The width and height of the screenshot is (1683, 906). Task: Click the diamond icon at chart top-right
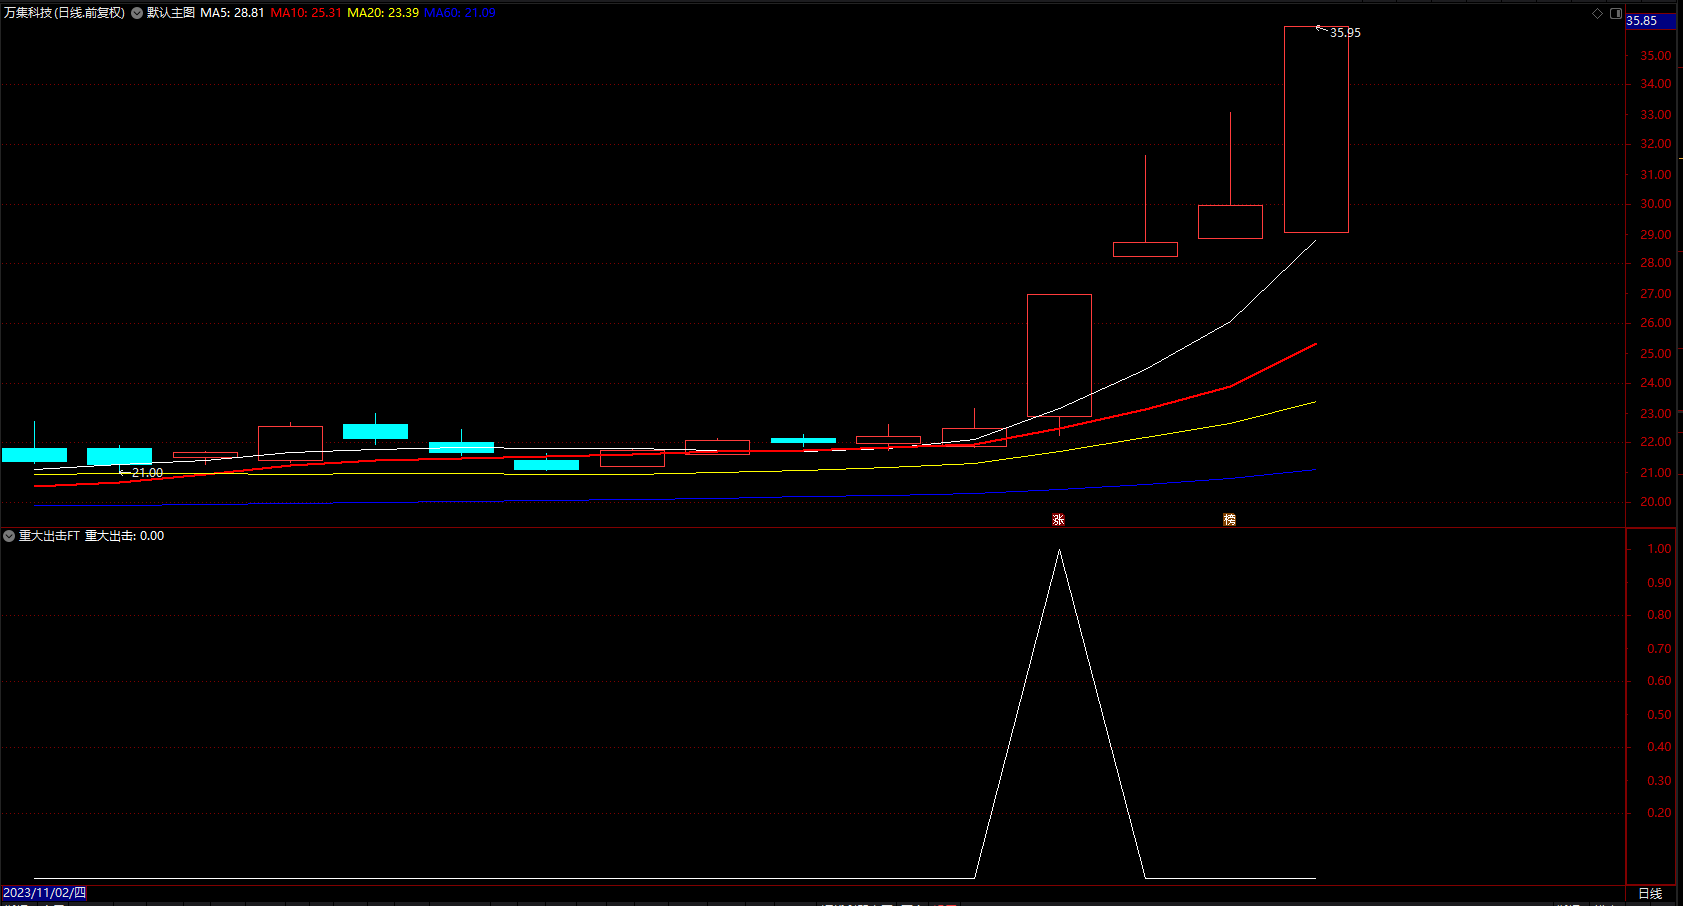1597,13
